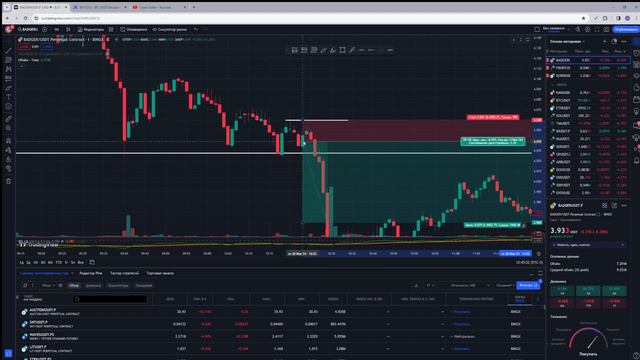Select BTCUSDT in the watchlist

pos(589,100)
